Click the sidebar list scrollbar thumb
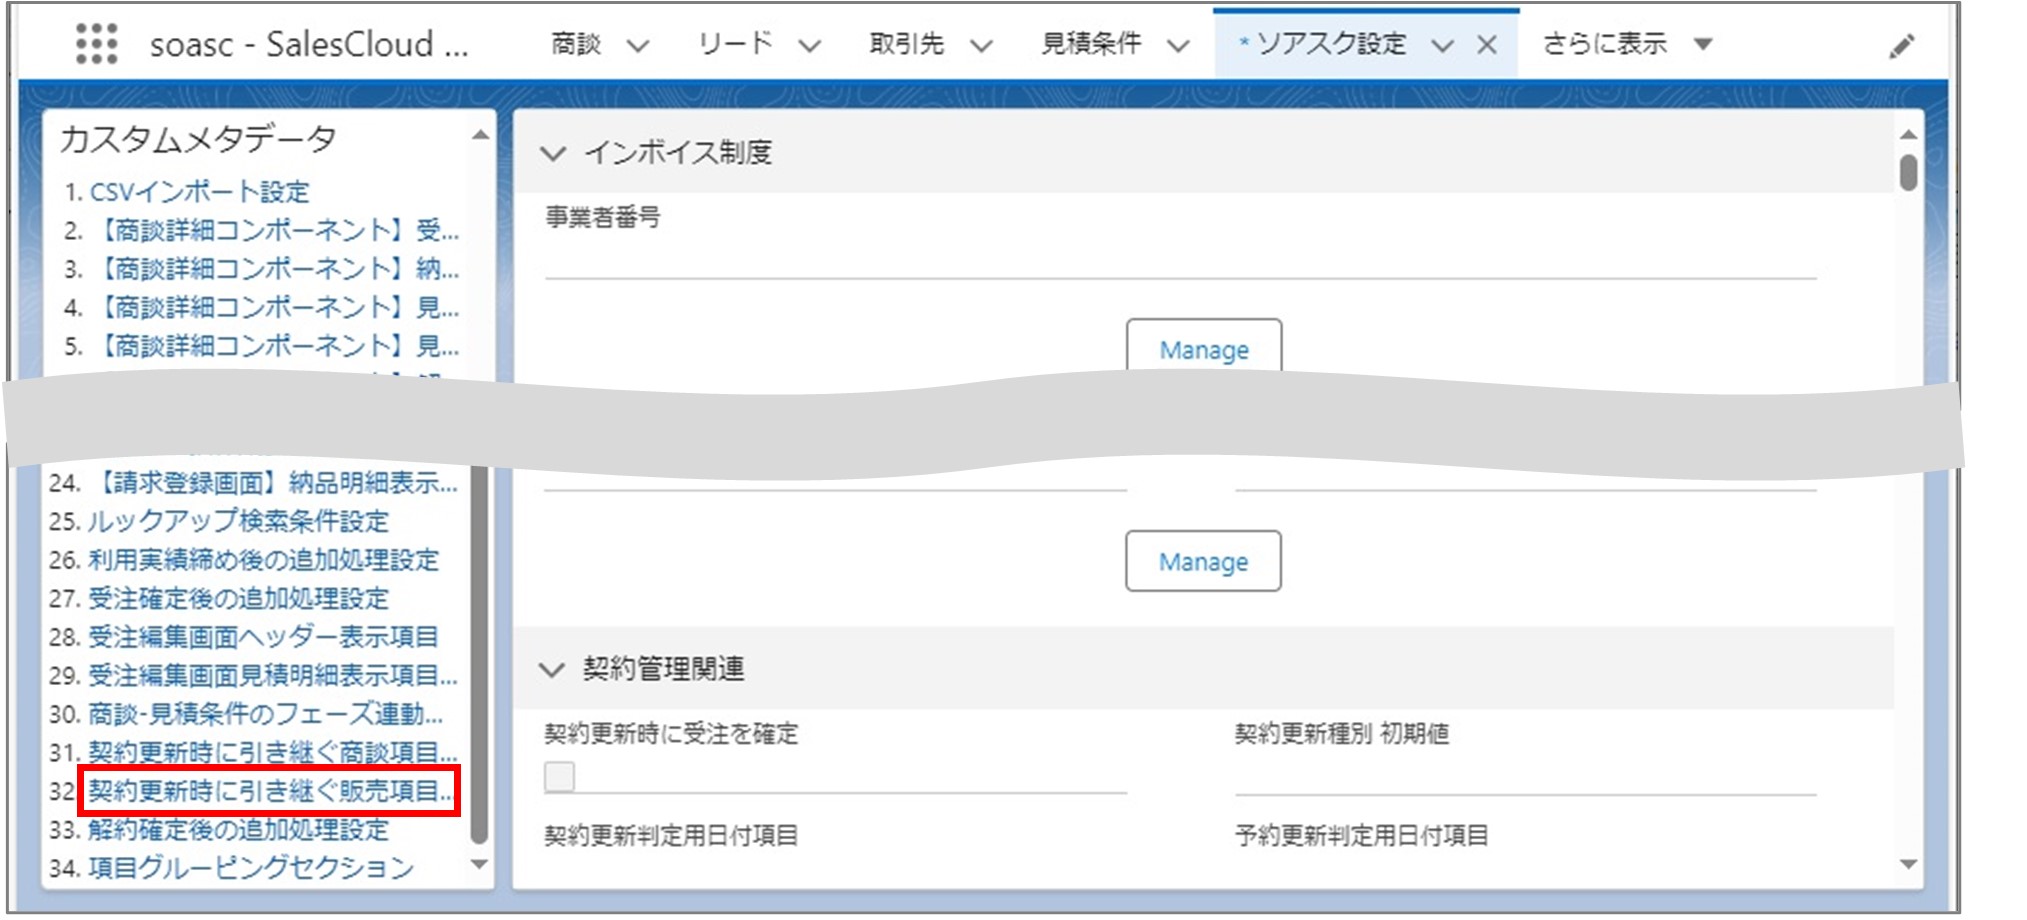This screenshot has width=2027, height=920. pos(479,654)
